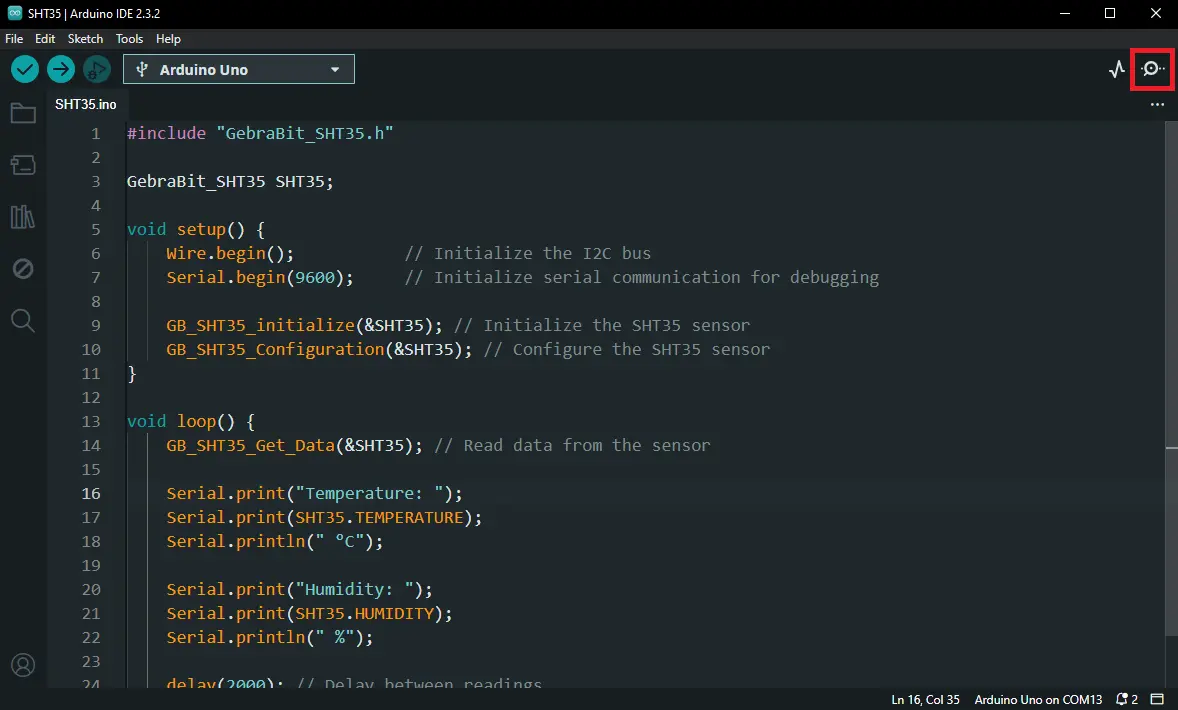Viewport: 1178px width, 710px height.
Task: Click Arduino Uno on COM13 status
Action: 1038,699
